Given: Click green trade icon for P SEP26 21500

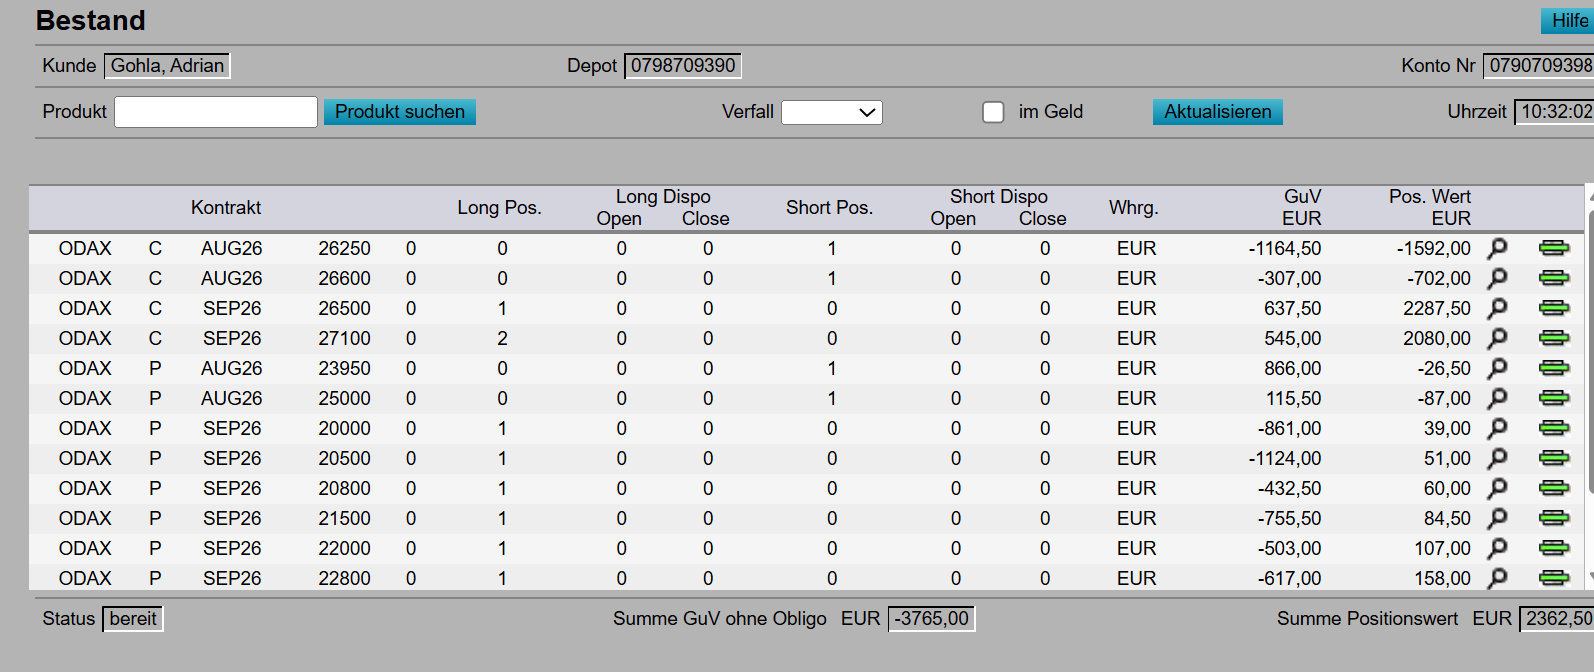Looking at the screenshot, I should (x=1554, y=518).
